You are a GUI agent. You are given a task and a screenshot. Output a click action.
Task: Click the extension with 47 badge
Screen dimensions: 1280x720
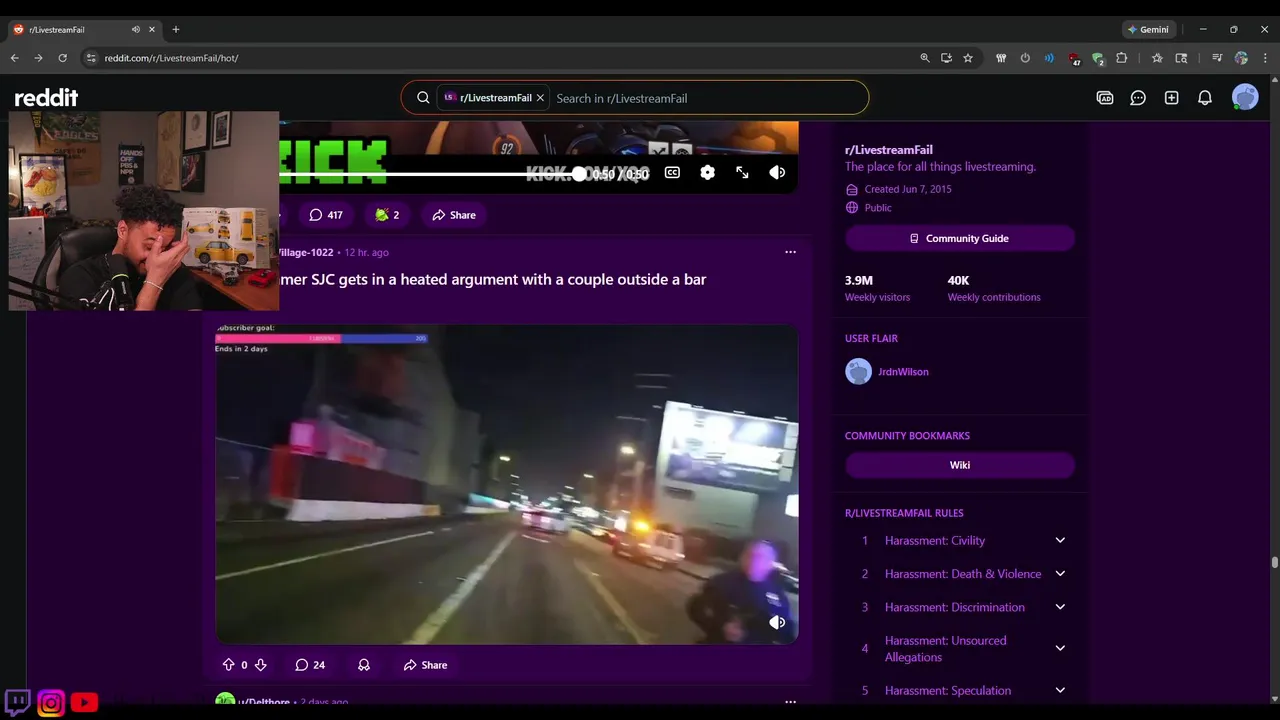[x=1074, y=58]
